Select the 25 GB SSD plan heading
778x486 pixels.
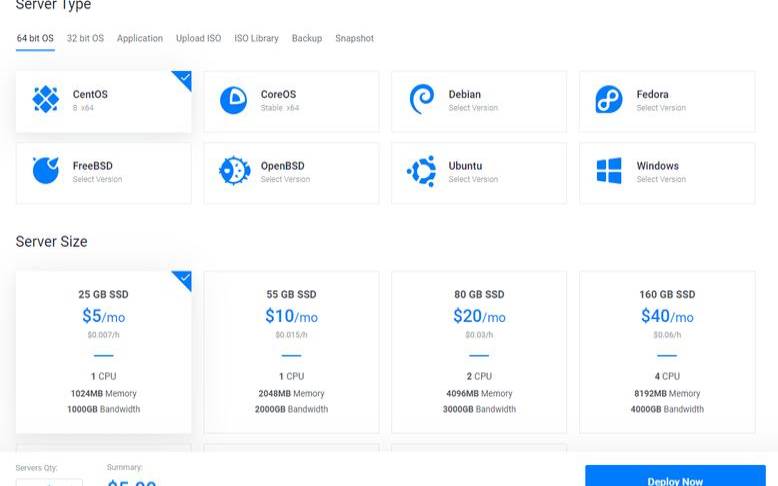pyautogui.click(x=103, y=294)
